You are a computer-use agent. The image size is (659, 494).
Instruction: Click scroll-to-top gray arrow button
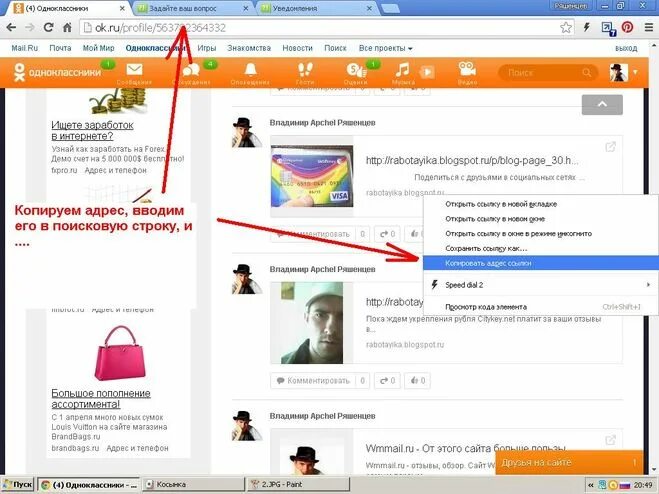(602, 105)
